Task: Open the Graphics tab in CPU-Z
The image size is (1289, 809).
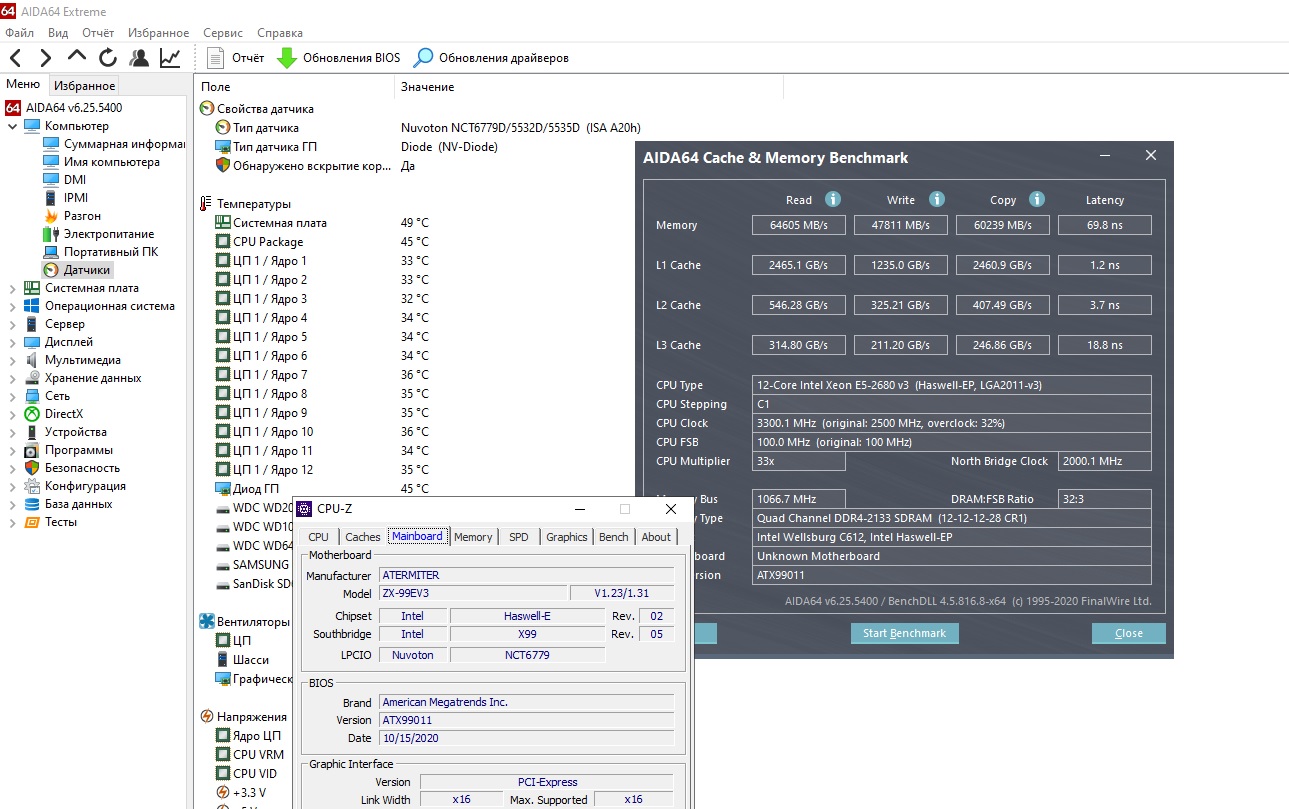Action: coord(566,537)
